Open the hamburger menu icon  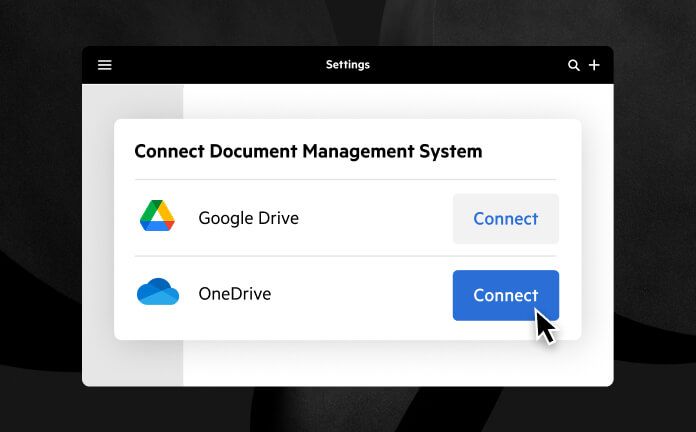(105, 65)
